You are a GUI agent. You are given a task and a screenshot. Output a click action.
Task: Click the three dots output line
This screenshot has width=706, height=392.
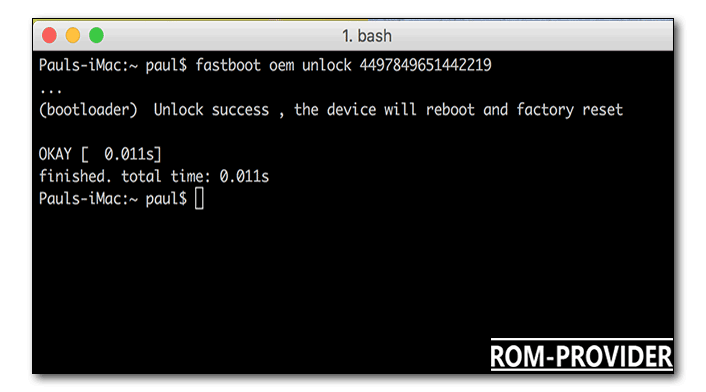[50, 91]
